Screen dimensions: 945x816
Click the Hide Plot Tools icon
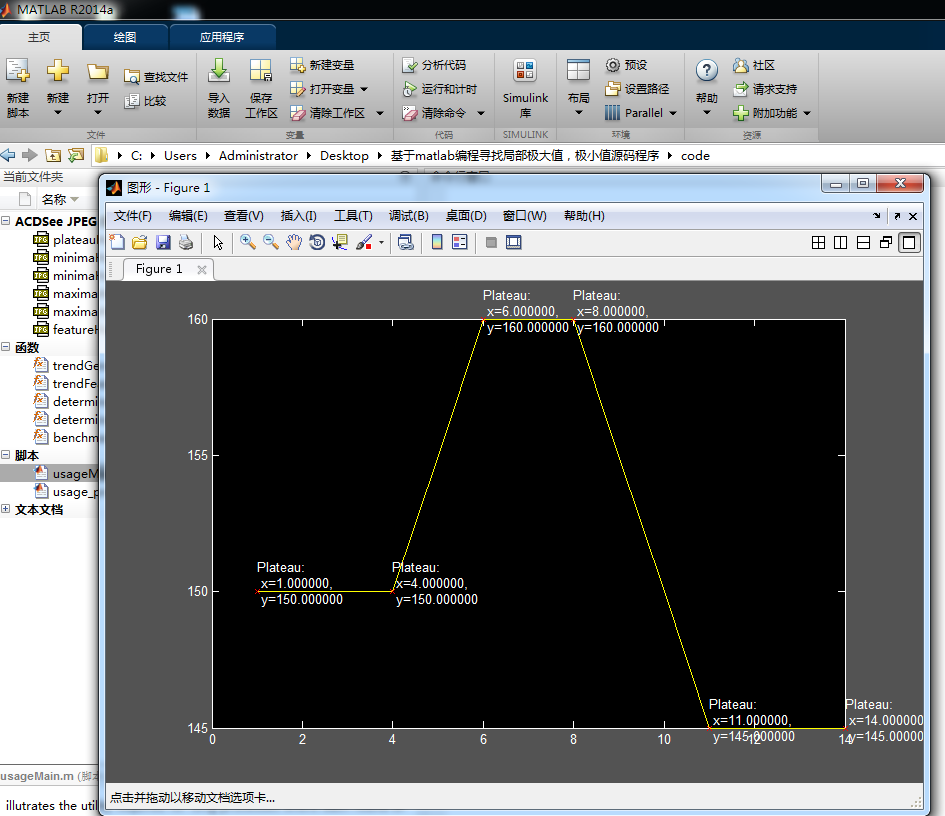pyautogui.click(x=491, y=242)
